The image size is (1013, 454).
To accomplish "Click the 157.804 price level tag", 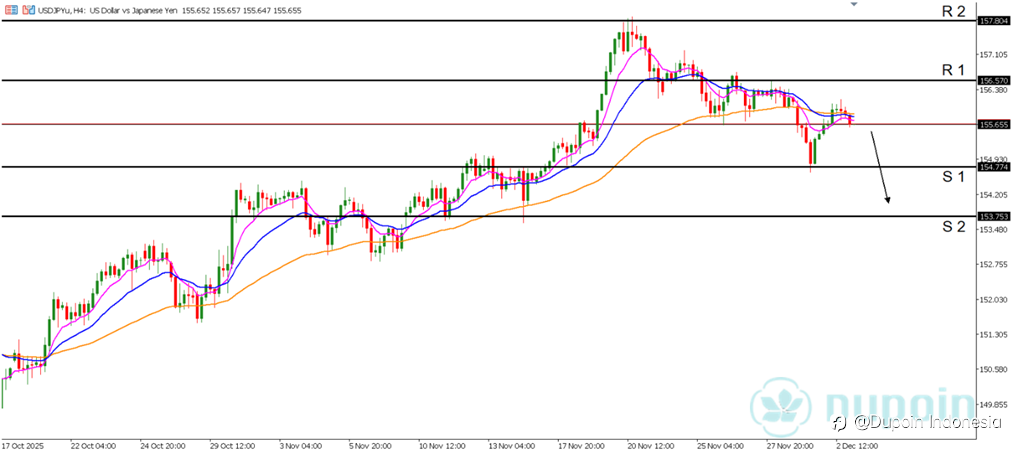I will [x=993, y=21].
